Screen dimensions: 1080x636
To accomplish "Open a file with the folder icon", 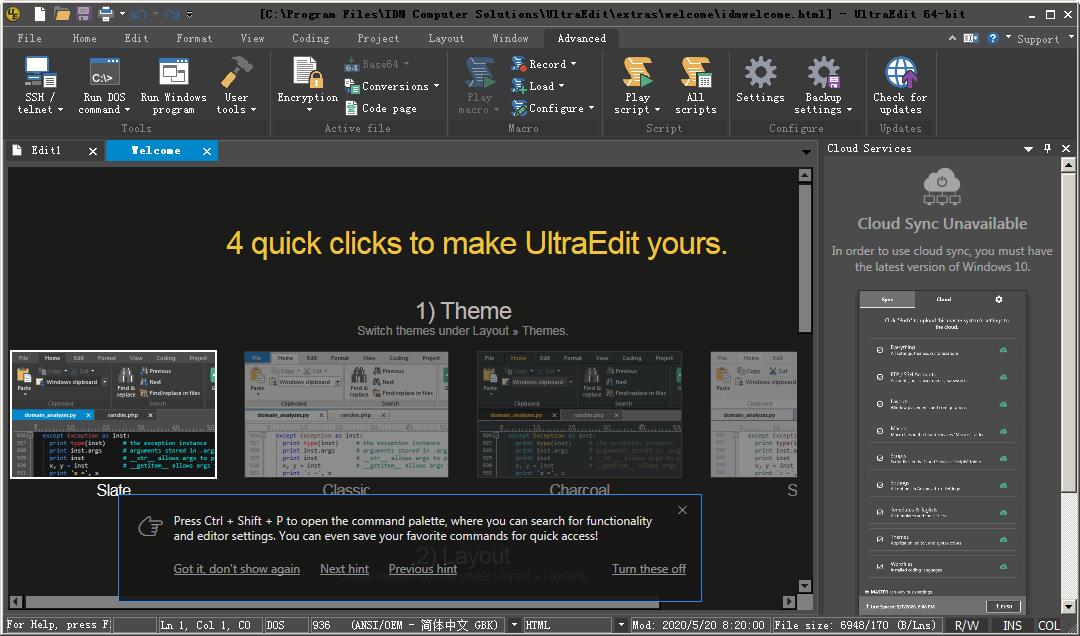I will point(62,13).
